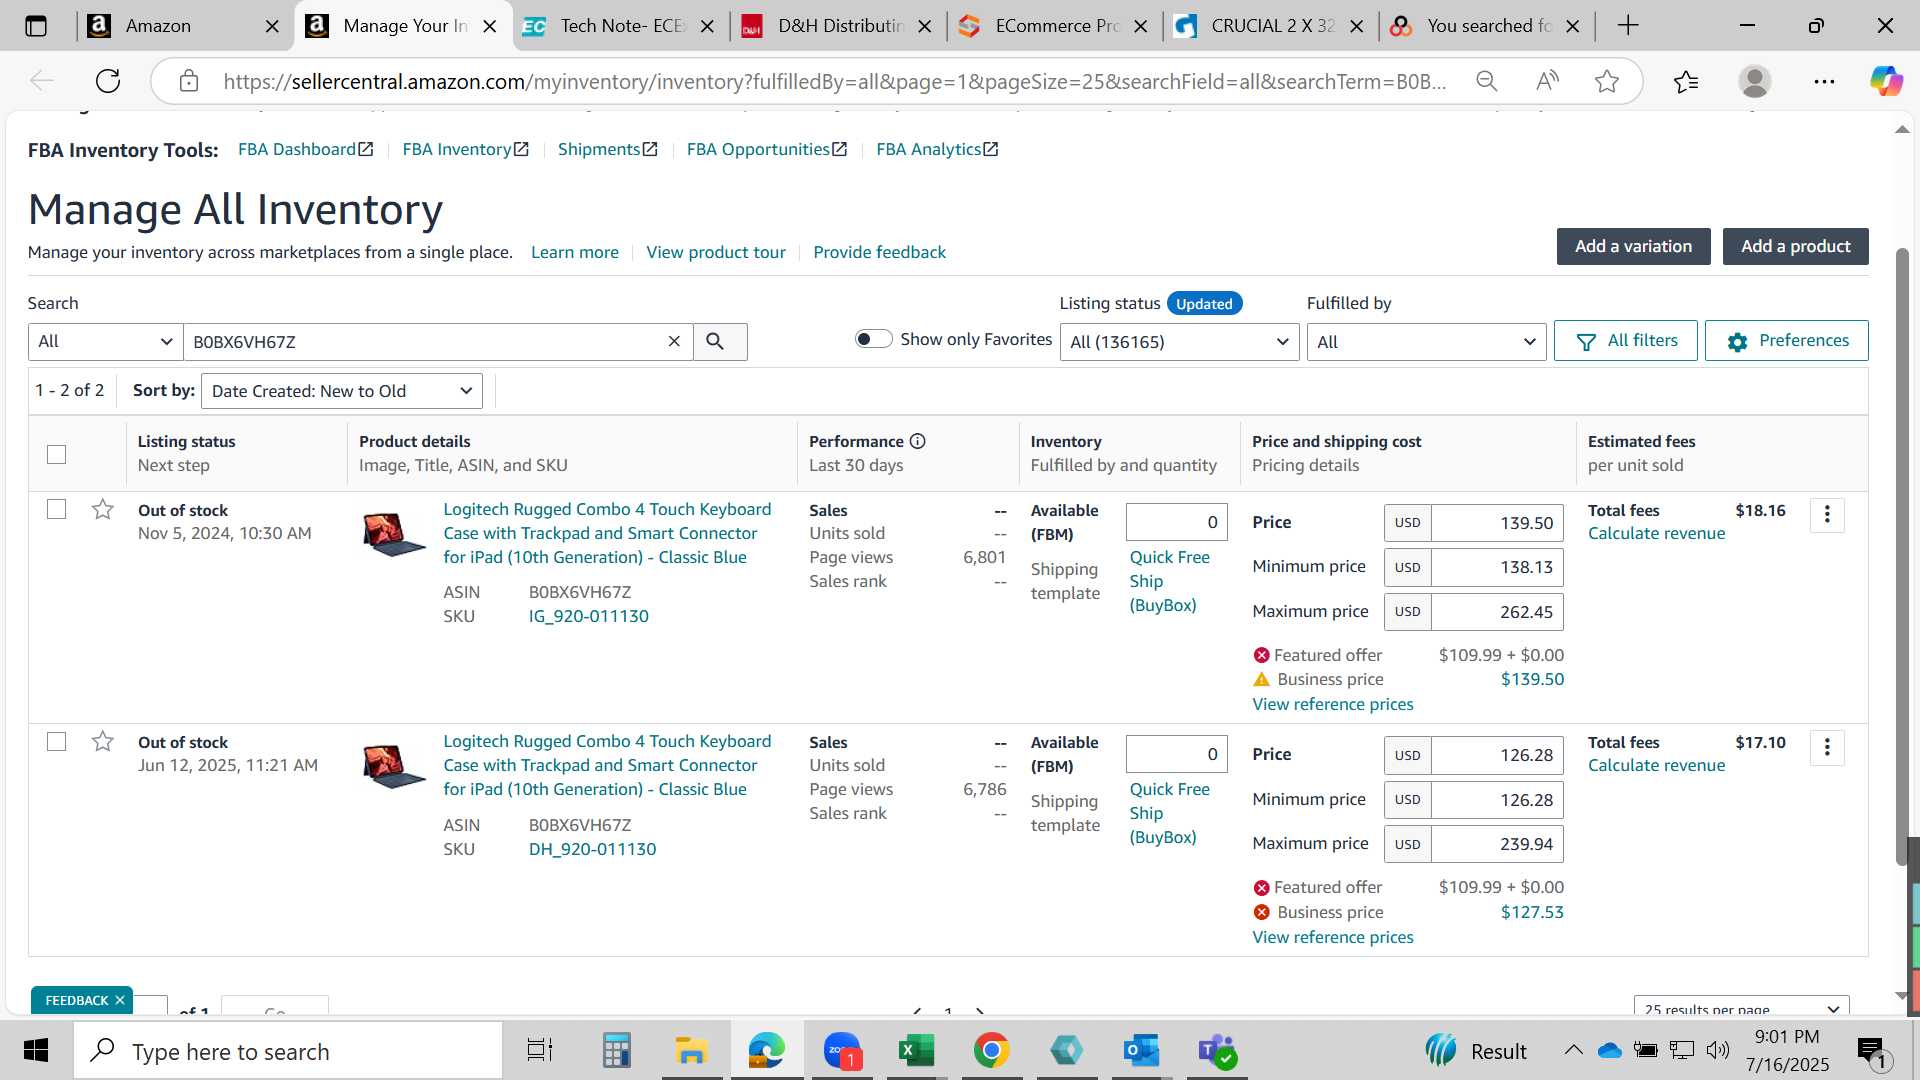Viewport: 1920px width, 1080px height.
Task: Check the select-all header checkbox
Action: [57, 454]
